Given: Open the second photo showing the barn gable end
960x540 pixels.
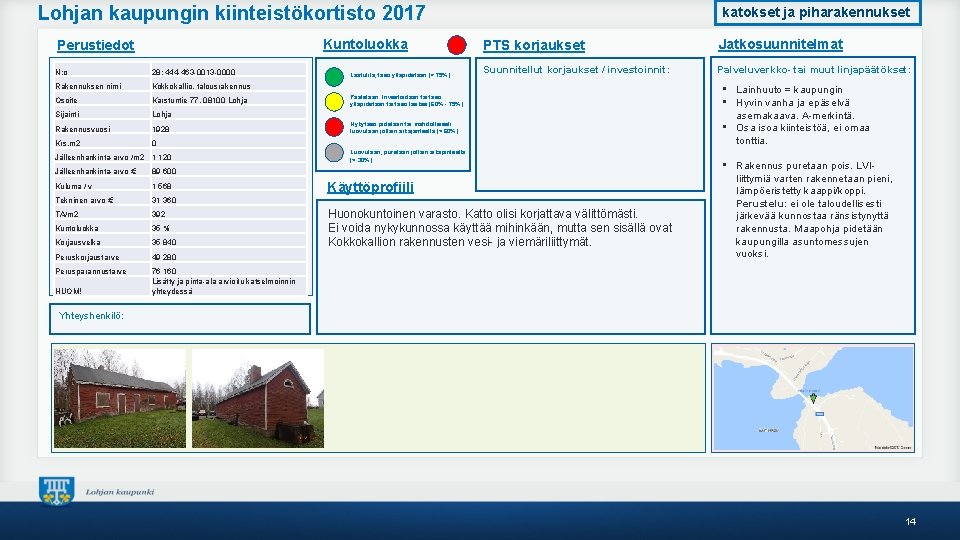Looking at the screenshot, I should click(x=258, y=398).
